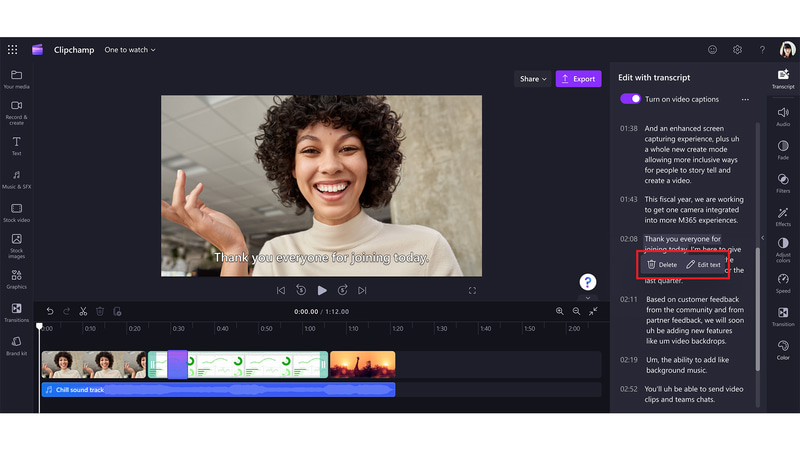The image size is (800, 450).
Task: Open the feedback smiley icon
Action: 712,49
